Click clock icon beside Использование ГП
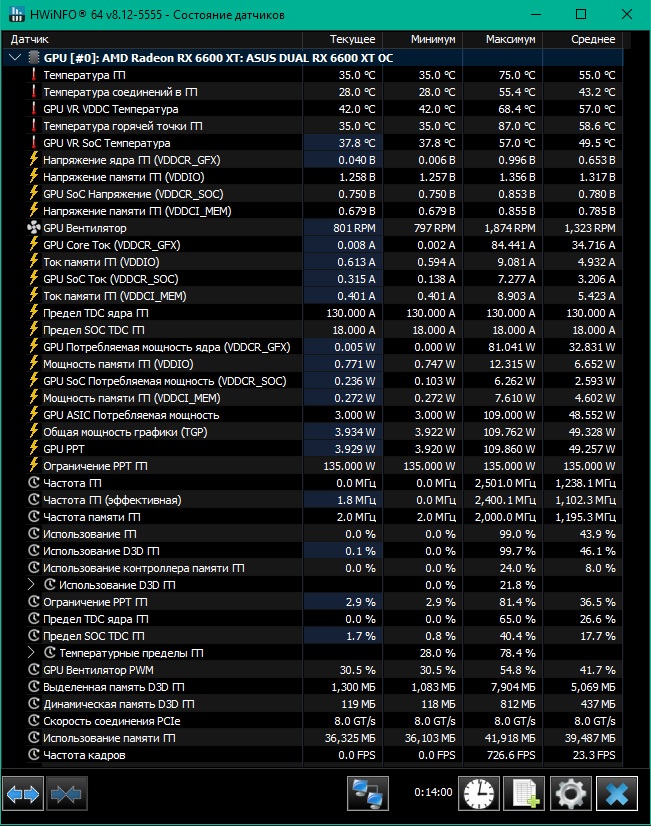 34,533
